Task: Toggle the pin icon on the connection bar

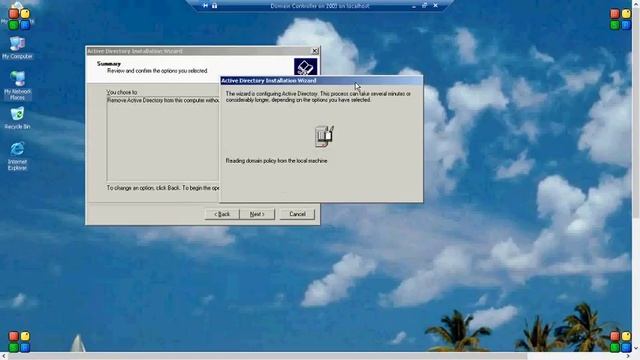Action: (x=205, y=6)
